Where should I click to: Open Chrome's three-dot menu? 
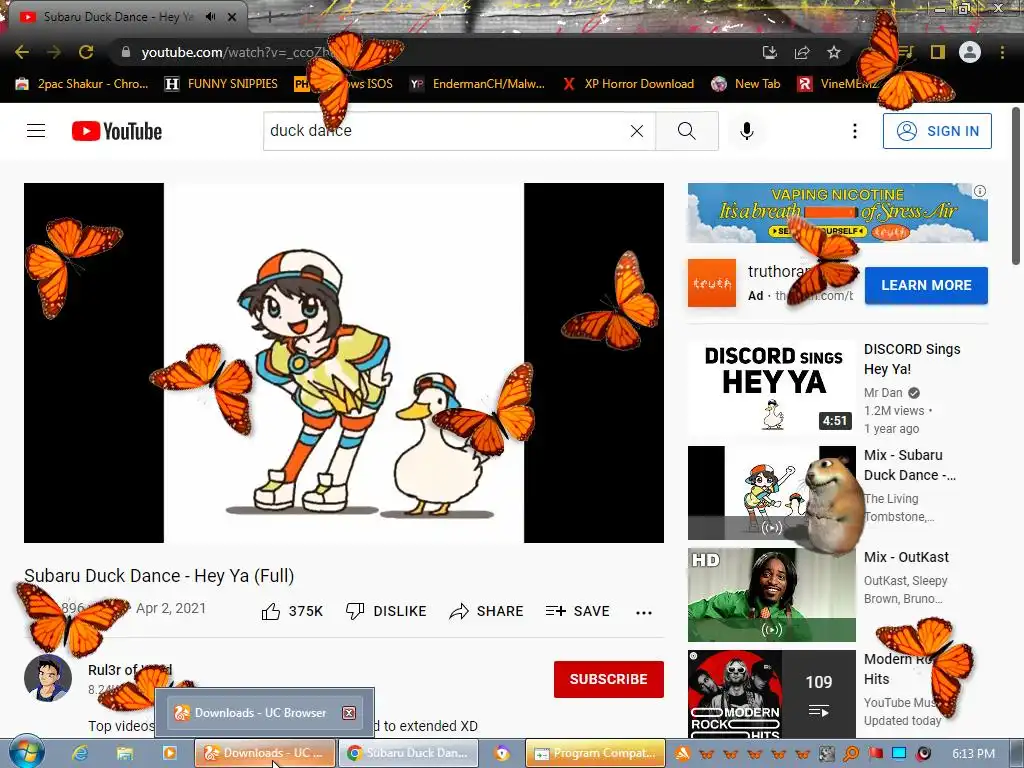click(1002, 52)
